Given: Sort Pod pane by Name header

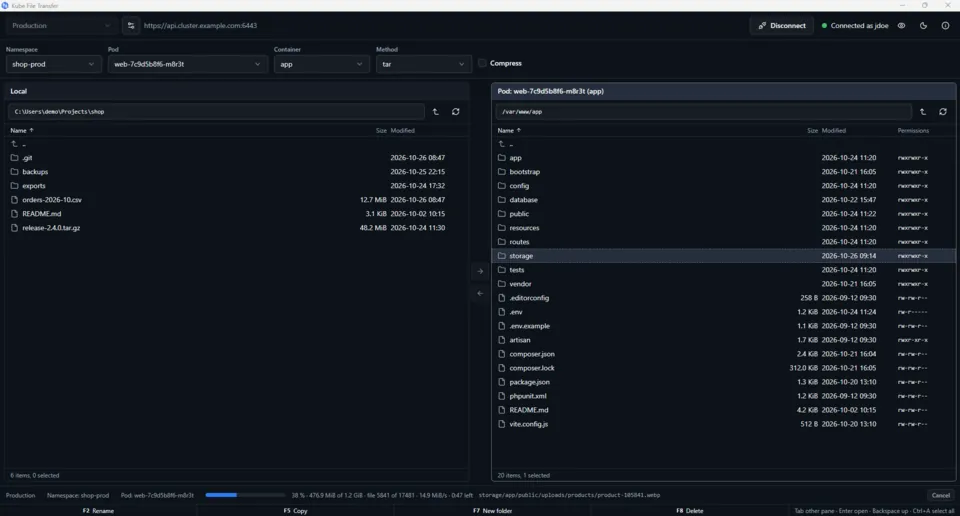Looking at the screenshot, I should [509, 130].
